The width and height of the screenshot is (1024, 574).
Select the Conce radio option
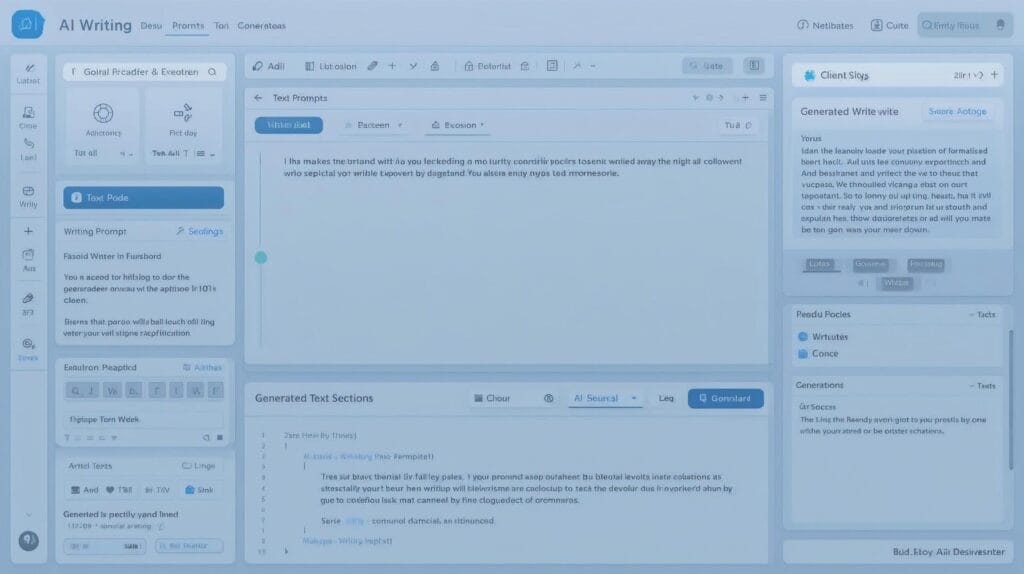pyautogui.click(x=802, y=354)
